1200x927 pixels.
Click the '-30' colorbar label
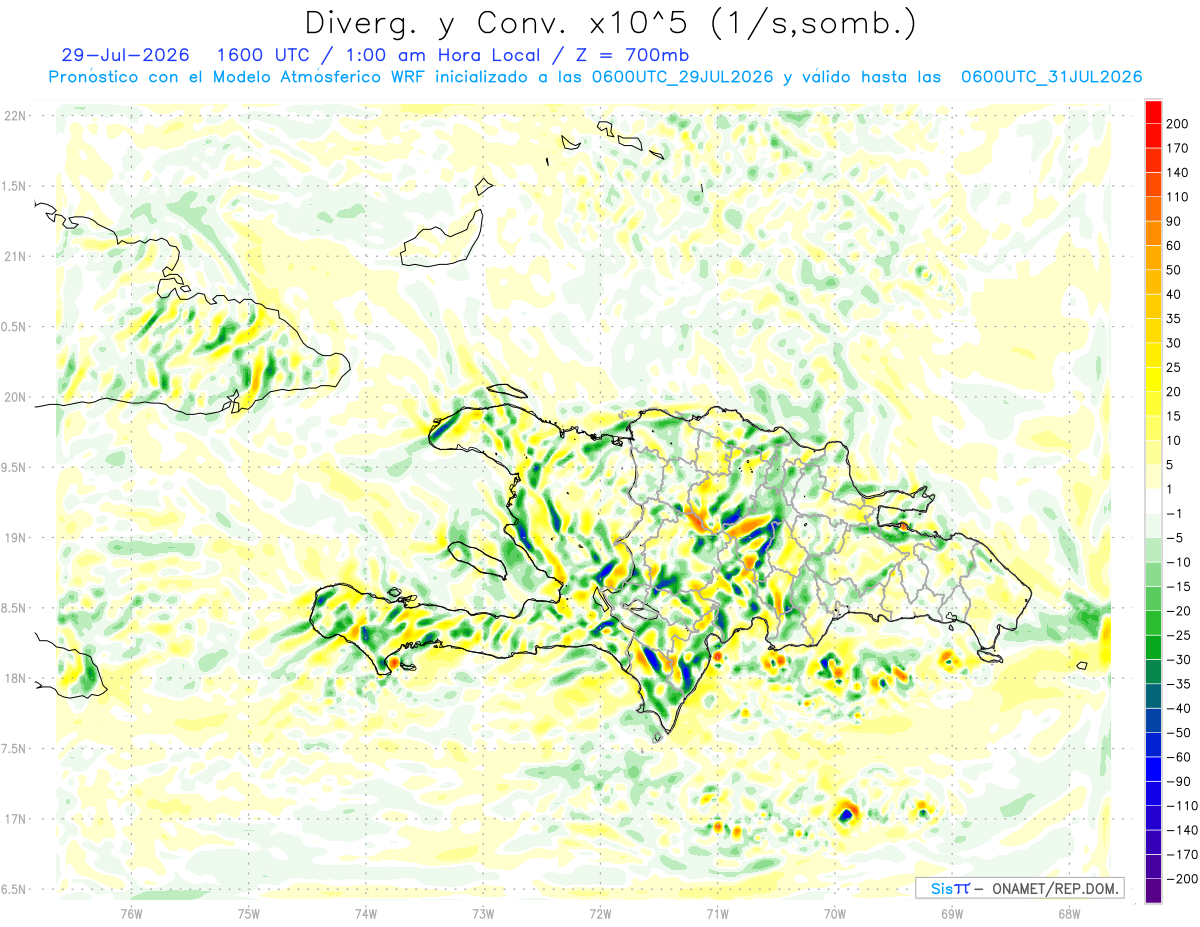click(1177, 659)
